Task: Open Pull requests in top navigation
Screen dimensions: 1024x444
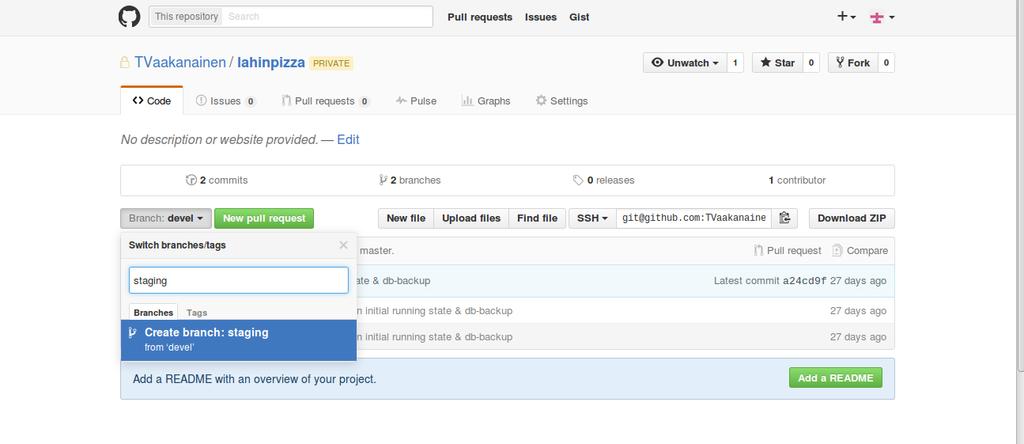Action: coord(480,17)
